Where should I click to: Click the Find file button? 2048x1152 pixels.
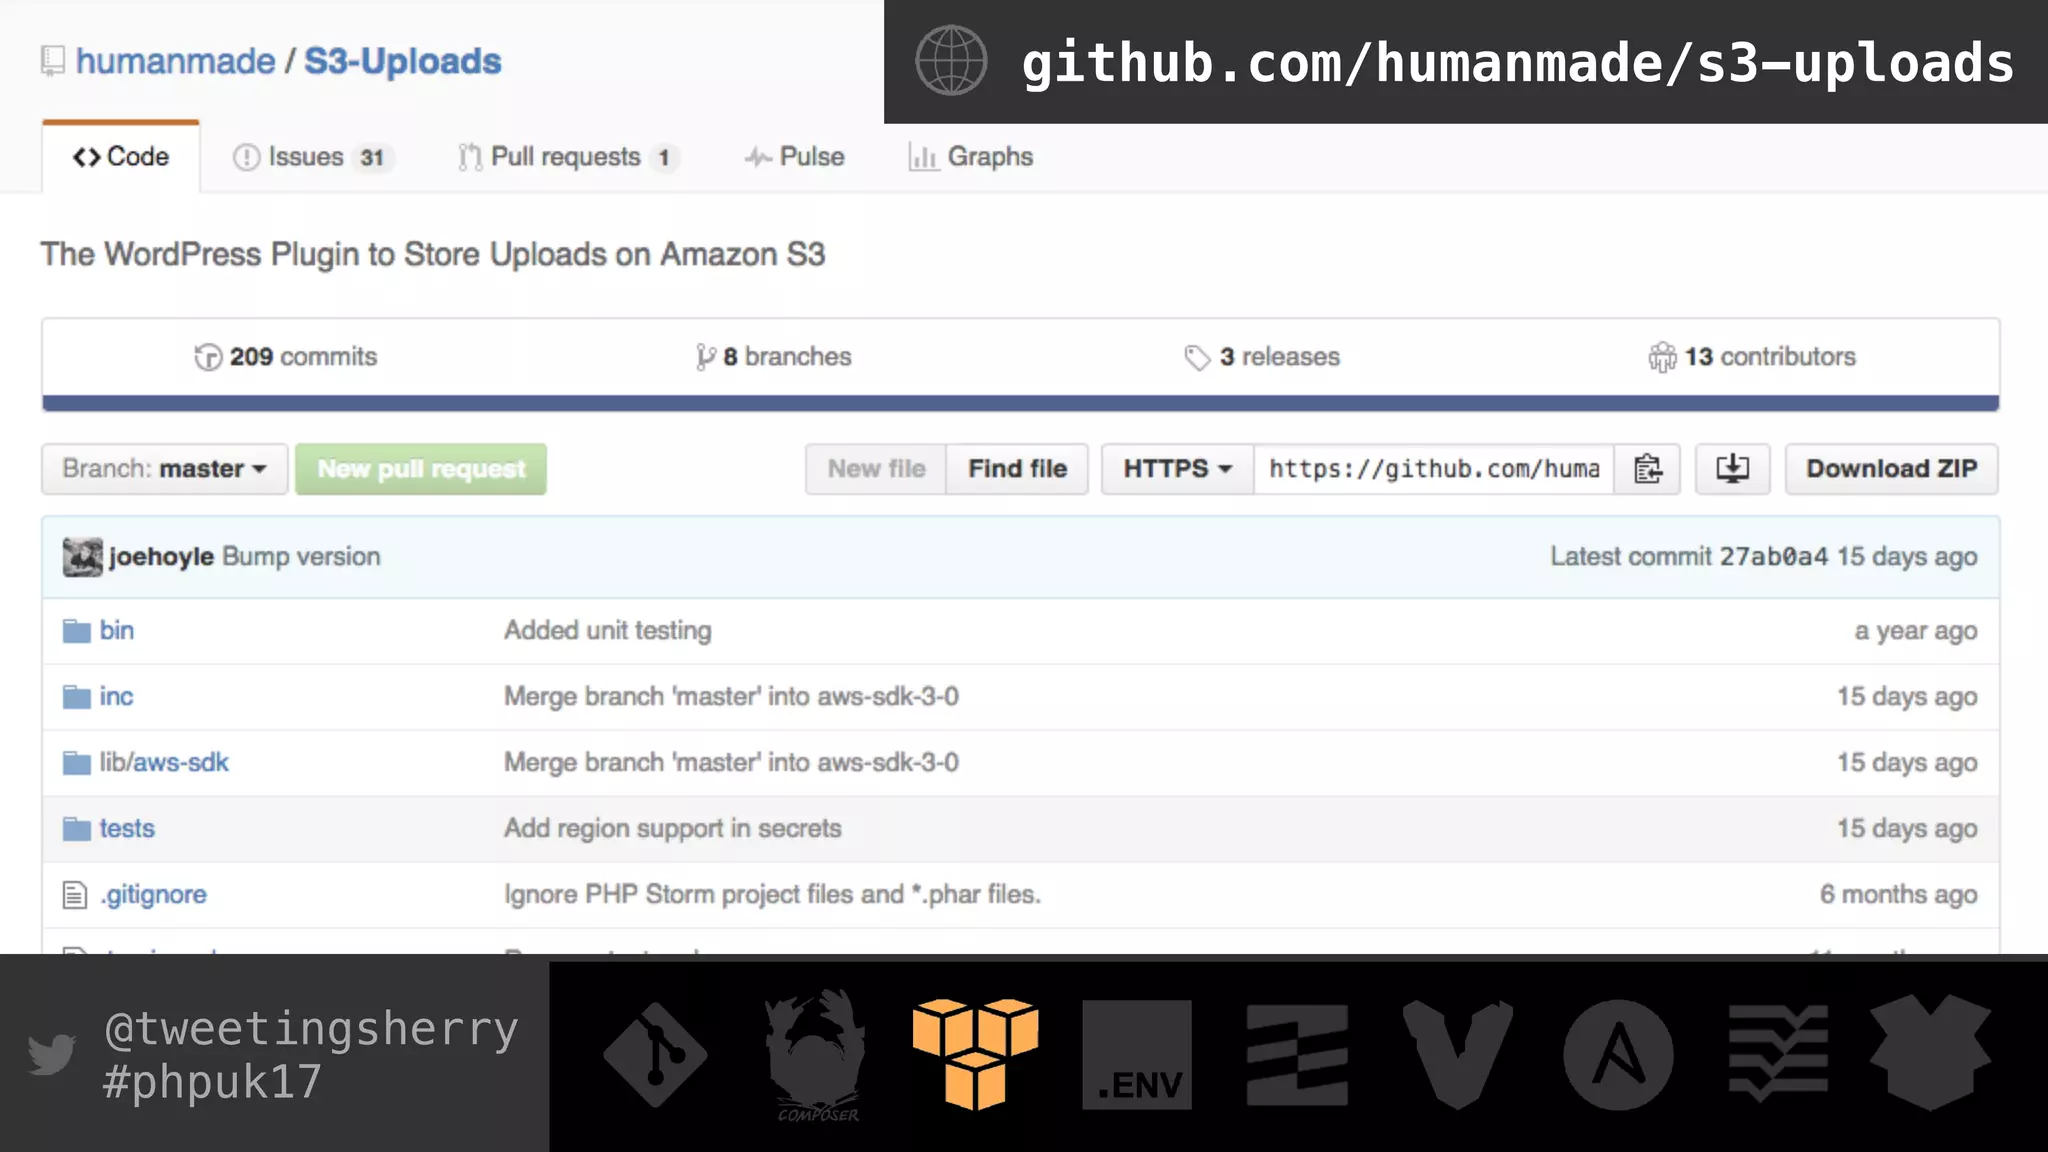[x=1017, y=469]
